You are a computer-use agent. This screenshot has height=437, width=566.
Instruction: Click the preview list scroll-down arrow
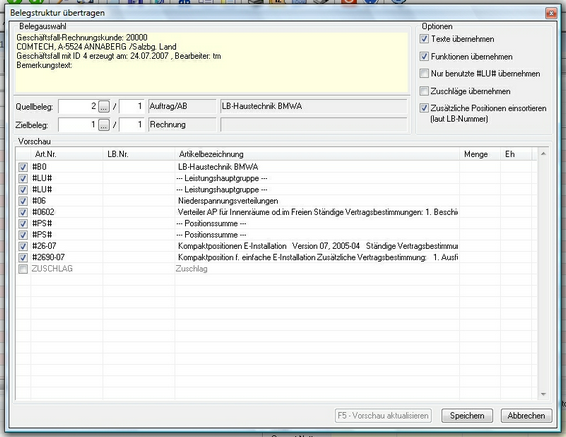(543, 394)
